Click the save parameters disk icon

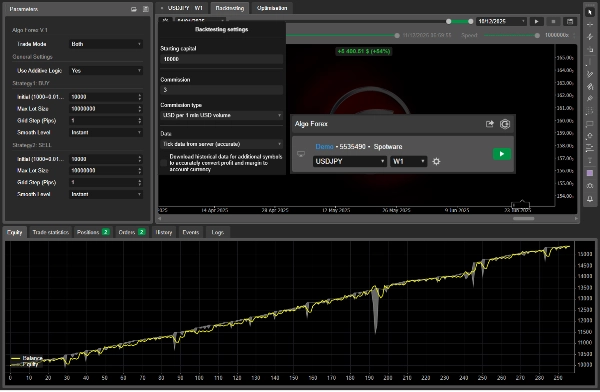(x=146, y=9)
